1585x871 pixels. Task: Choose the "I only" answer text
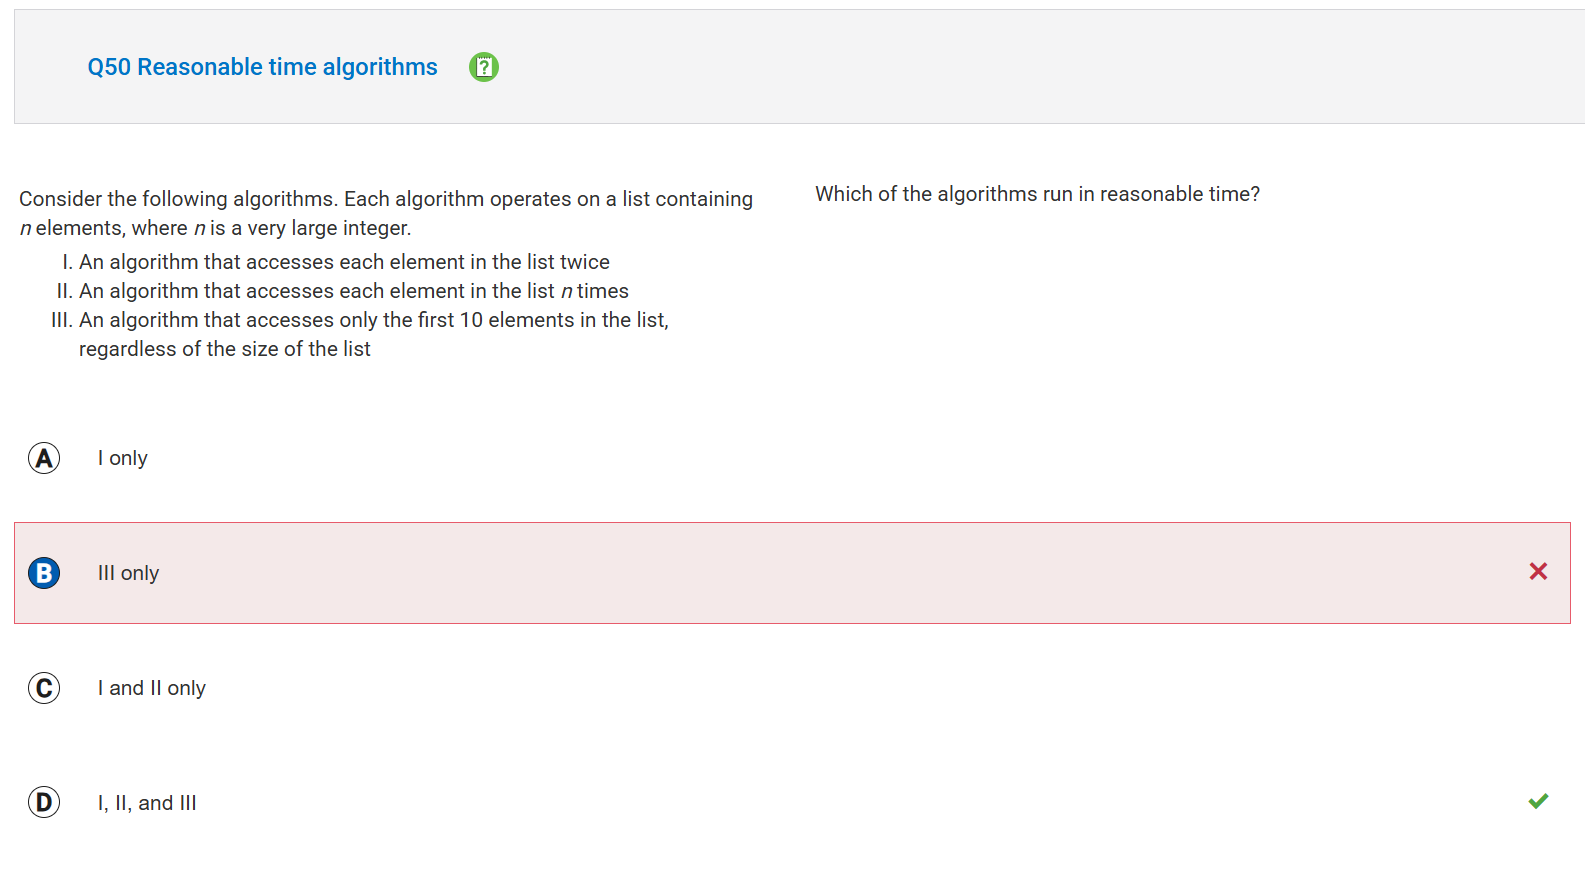click(123, 458)
